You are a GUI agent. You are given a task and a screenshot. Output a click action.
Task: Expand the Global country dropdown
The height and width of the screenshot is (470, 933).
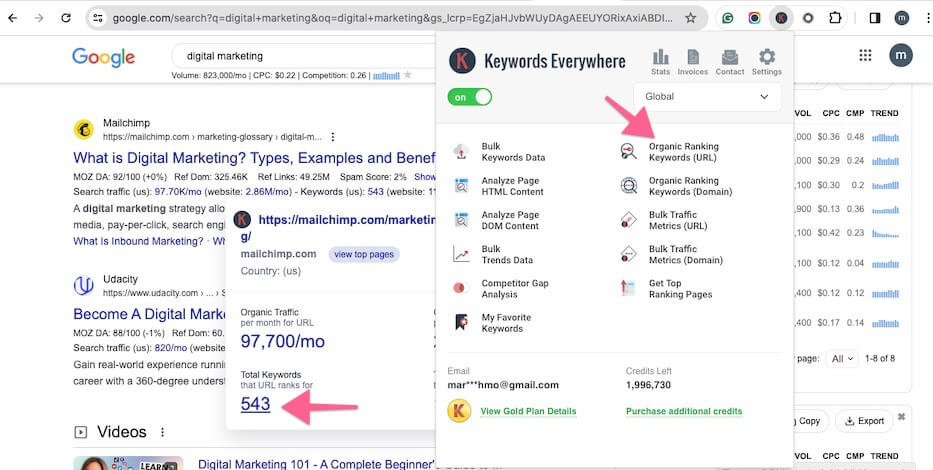707,96
